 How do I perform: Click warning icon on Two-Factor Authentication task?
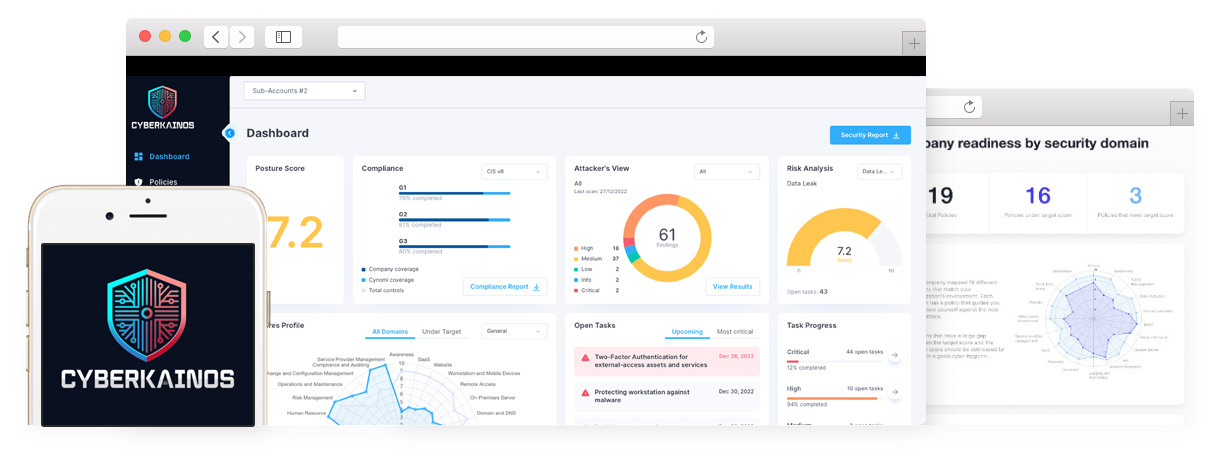point(585,357)
